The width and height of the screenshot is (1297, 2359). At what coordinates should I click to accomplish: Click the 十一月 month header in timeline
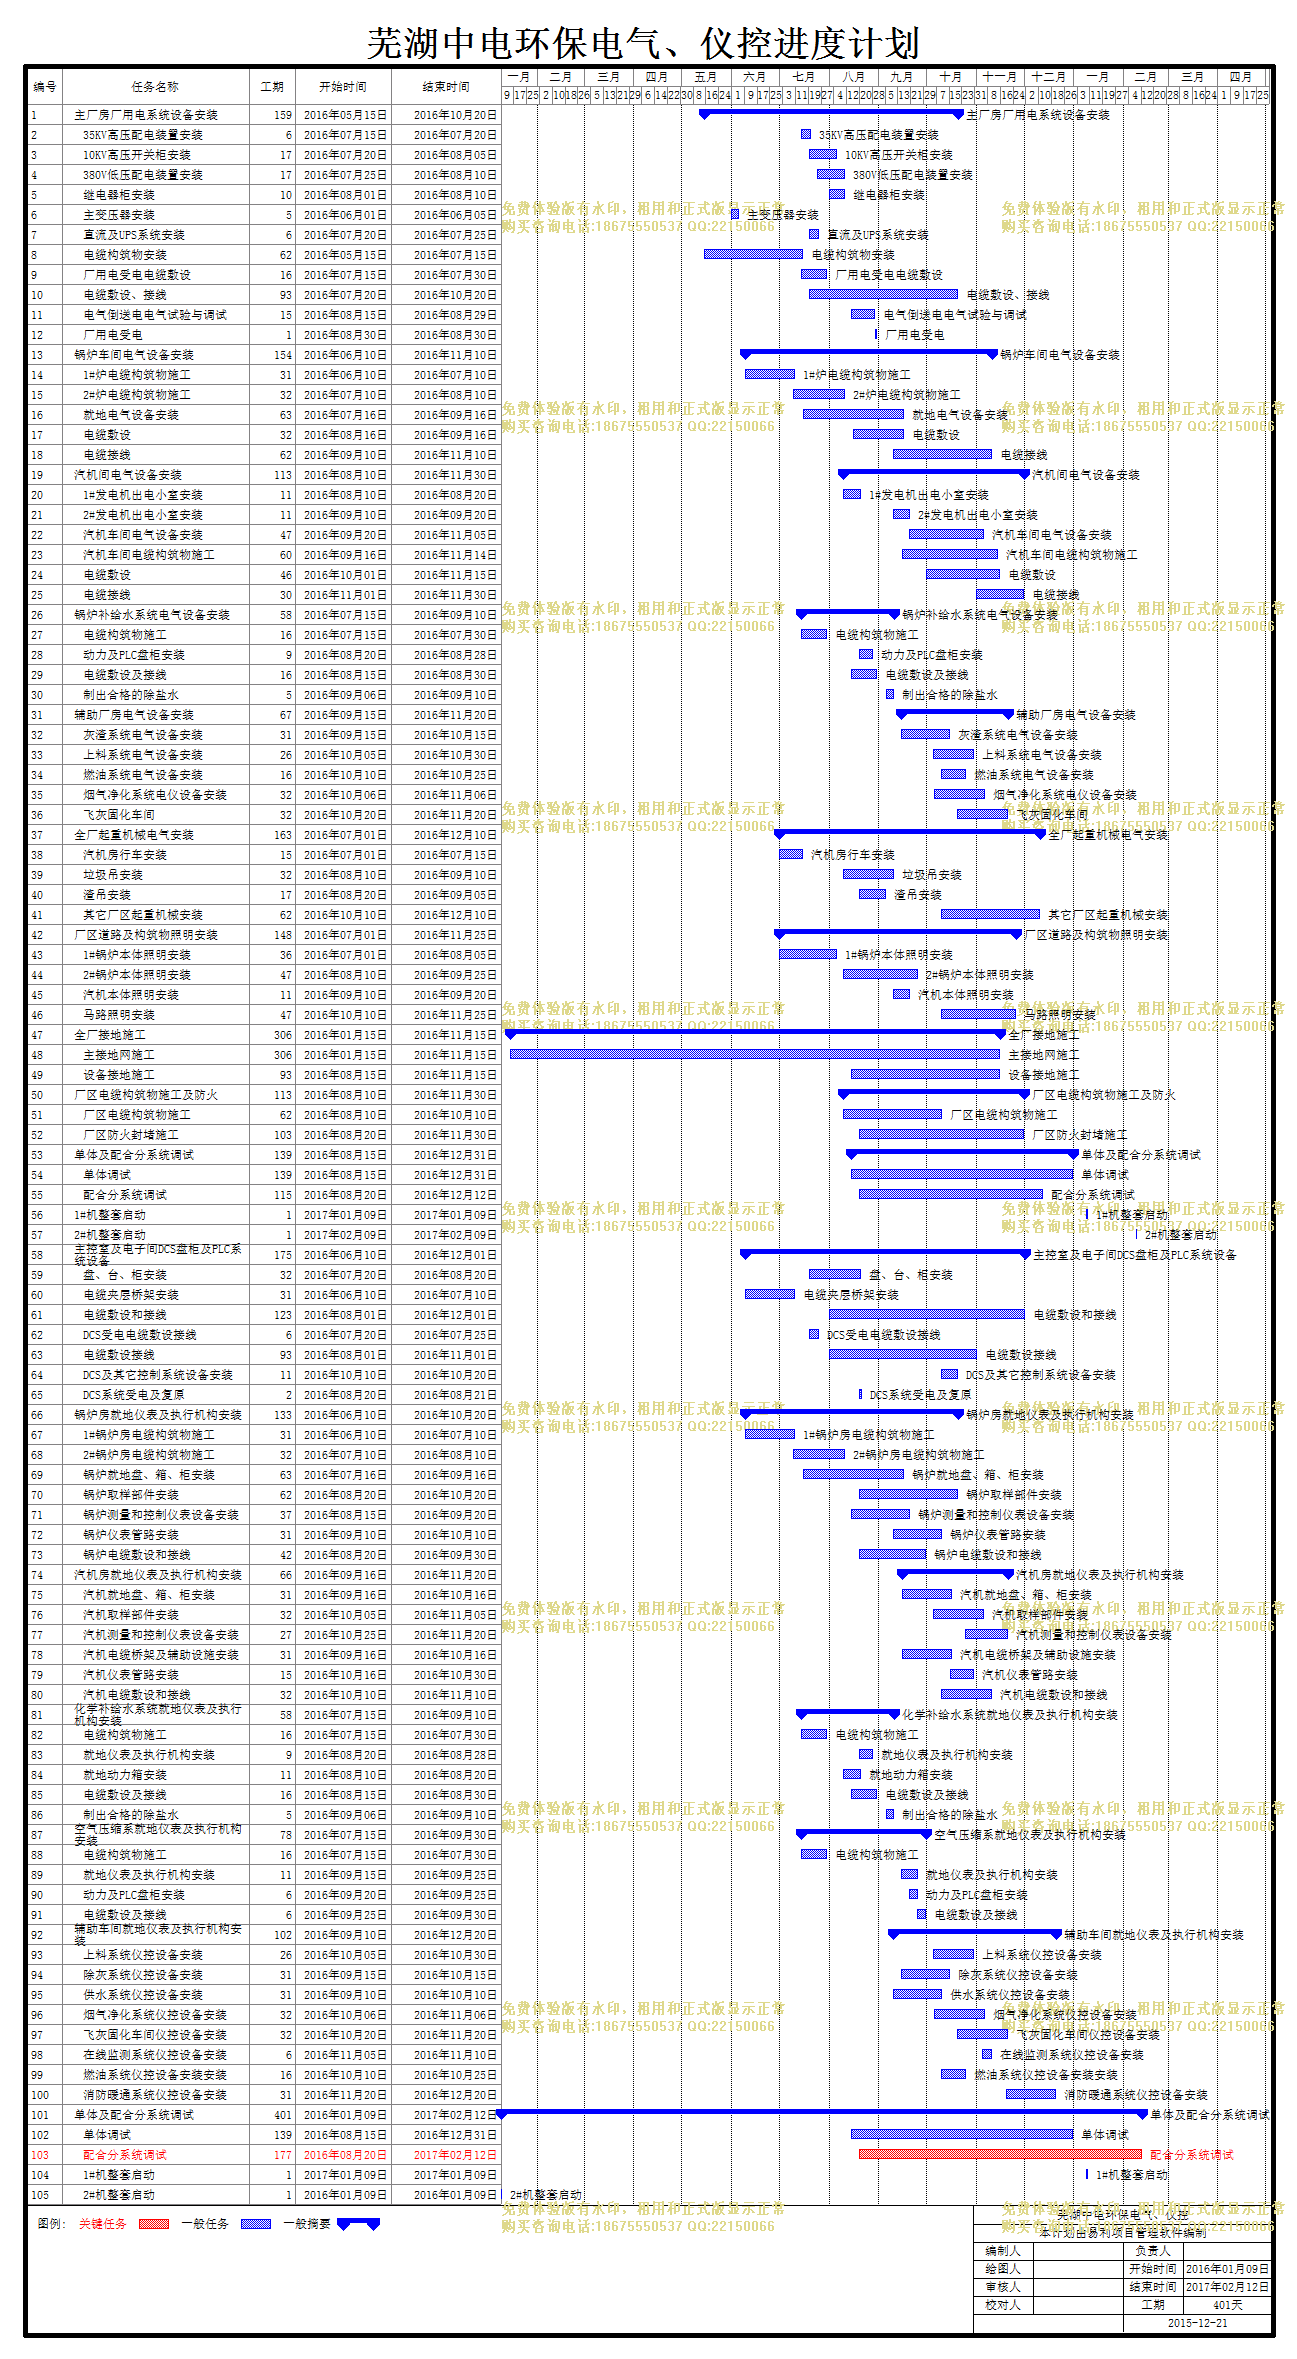[x=999, y=77]
